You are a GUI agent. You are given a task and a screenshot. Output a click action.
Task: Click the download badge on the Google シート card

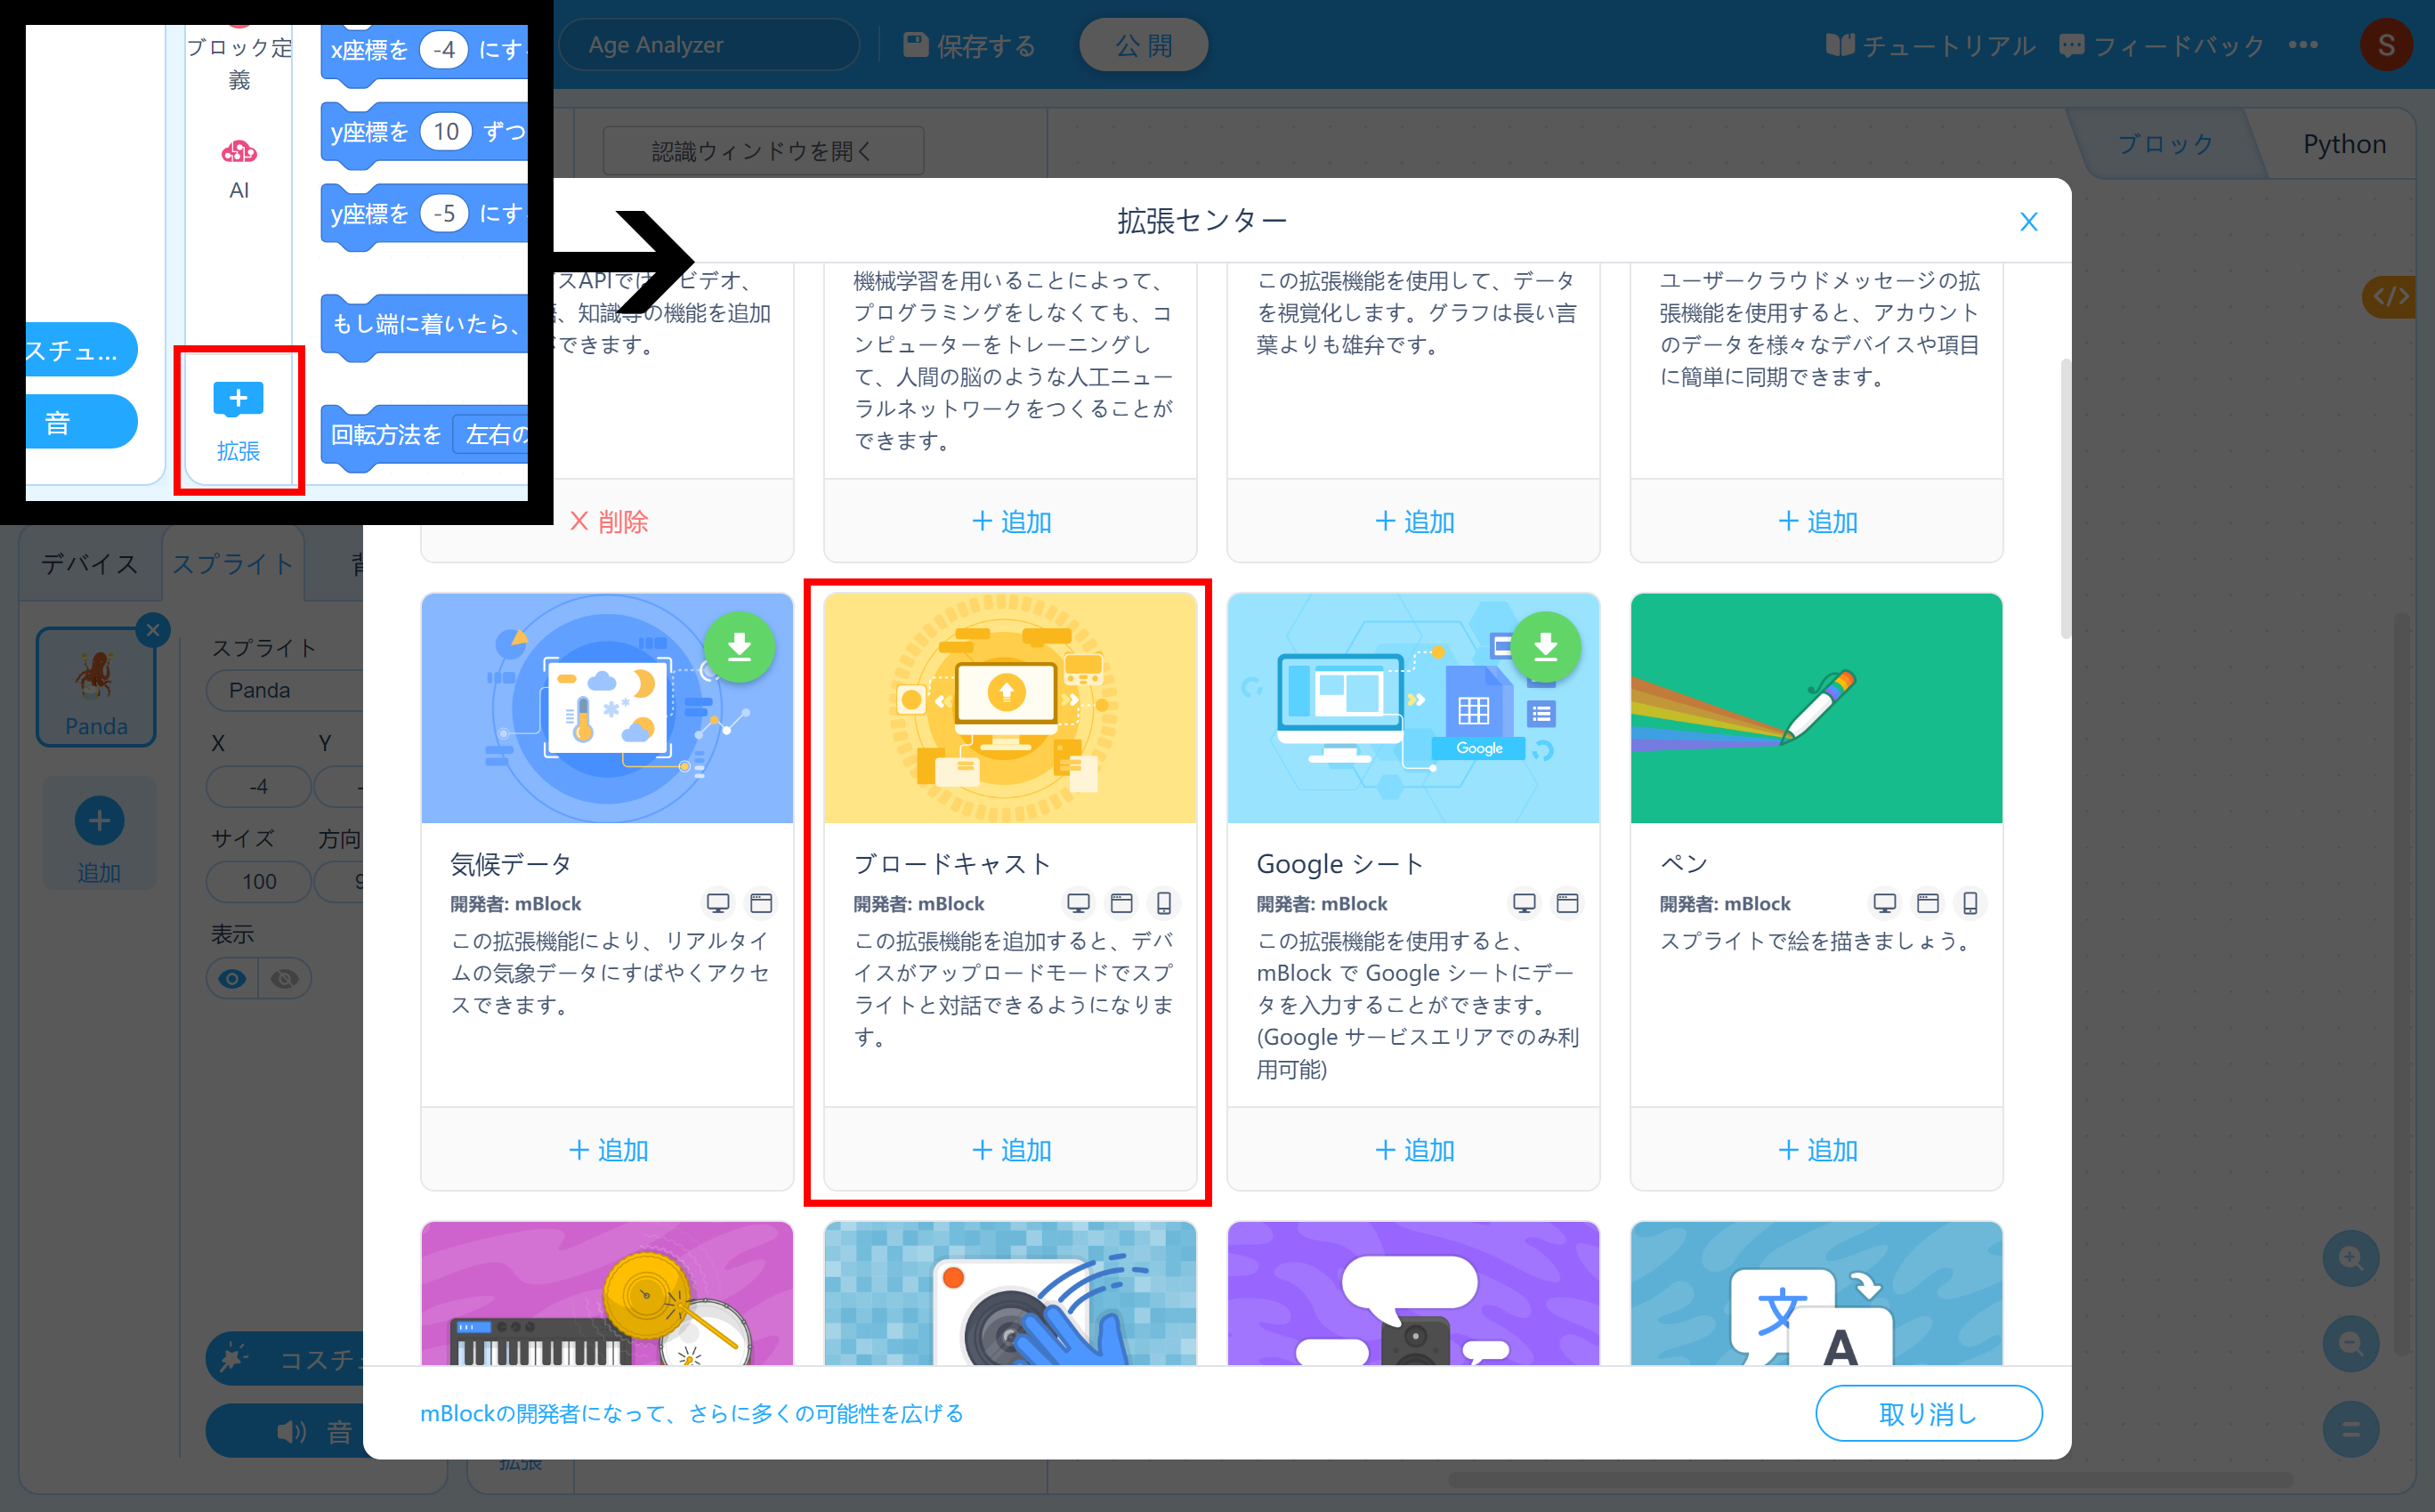[1545, 647]
